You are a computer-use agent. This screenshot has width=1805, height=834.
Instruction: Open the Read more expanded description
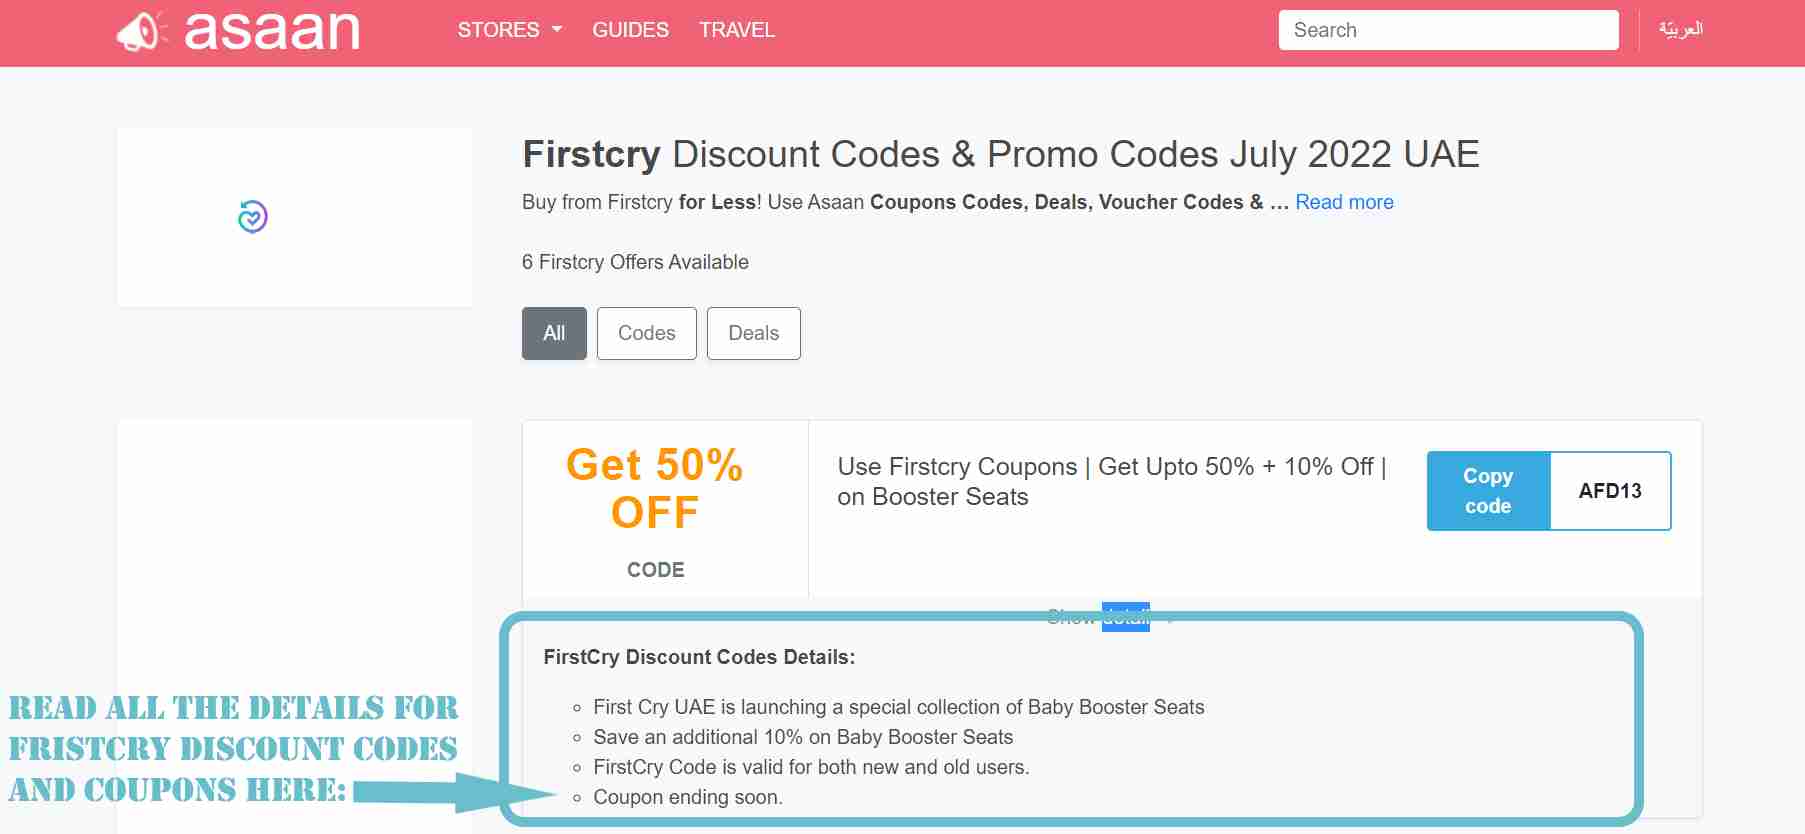click(1344, 202)
